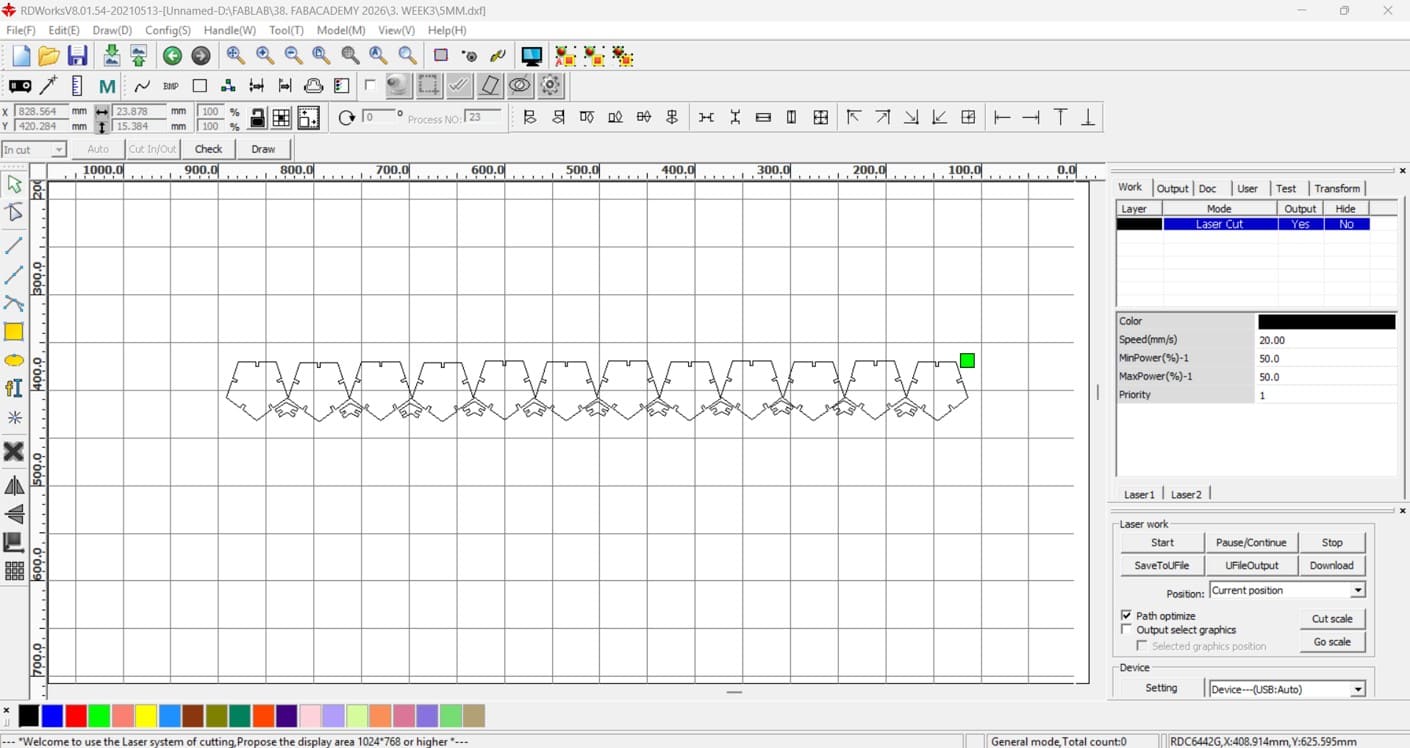The height and width of the screenshot is (748, 1410).
Task: Switch to the Laser2 tab
Action: 1186,494
